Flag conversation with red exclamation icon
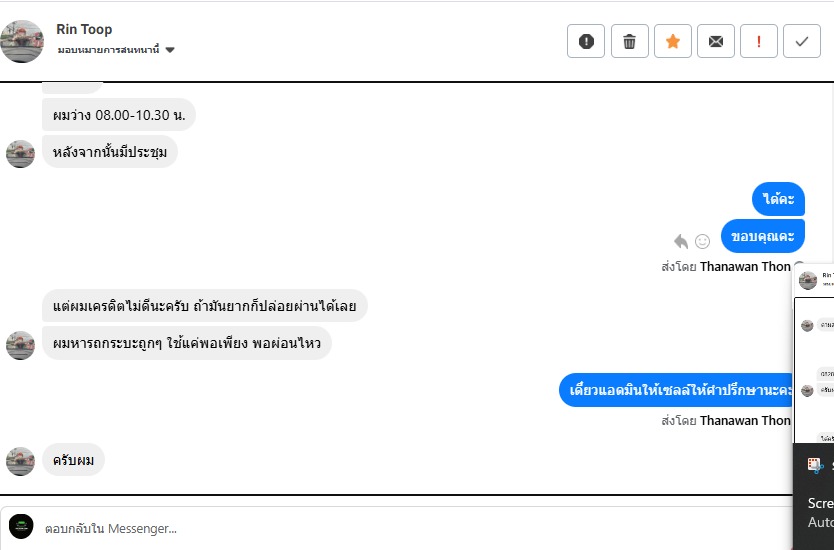 coord(759,41)
